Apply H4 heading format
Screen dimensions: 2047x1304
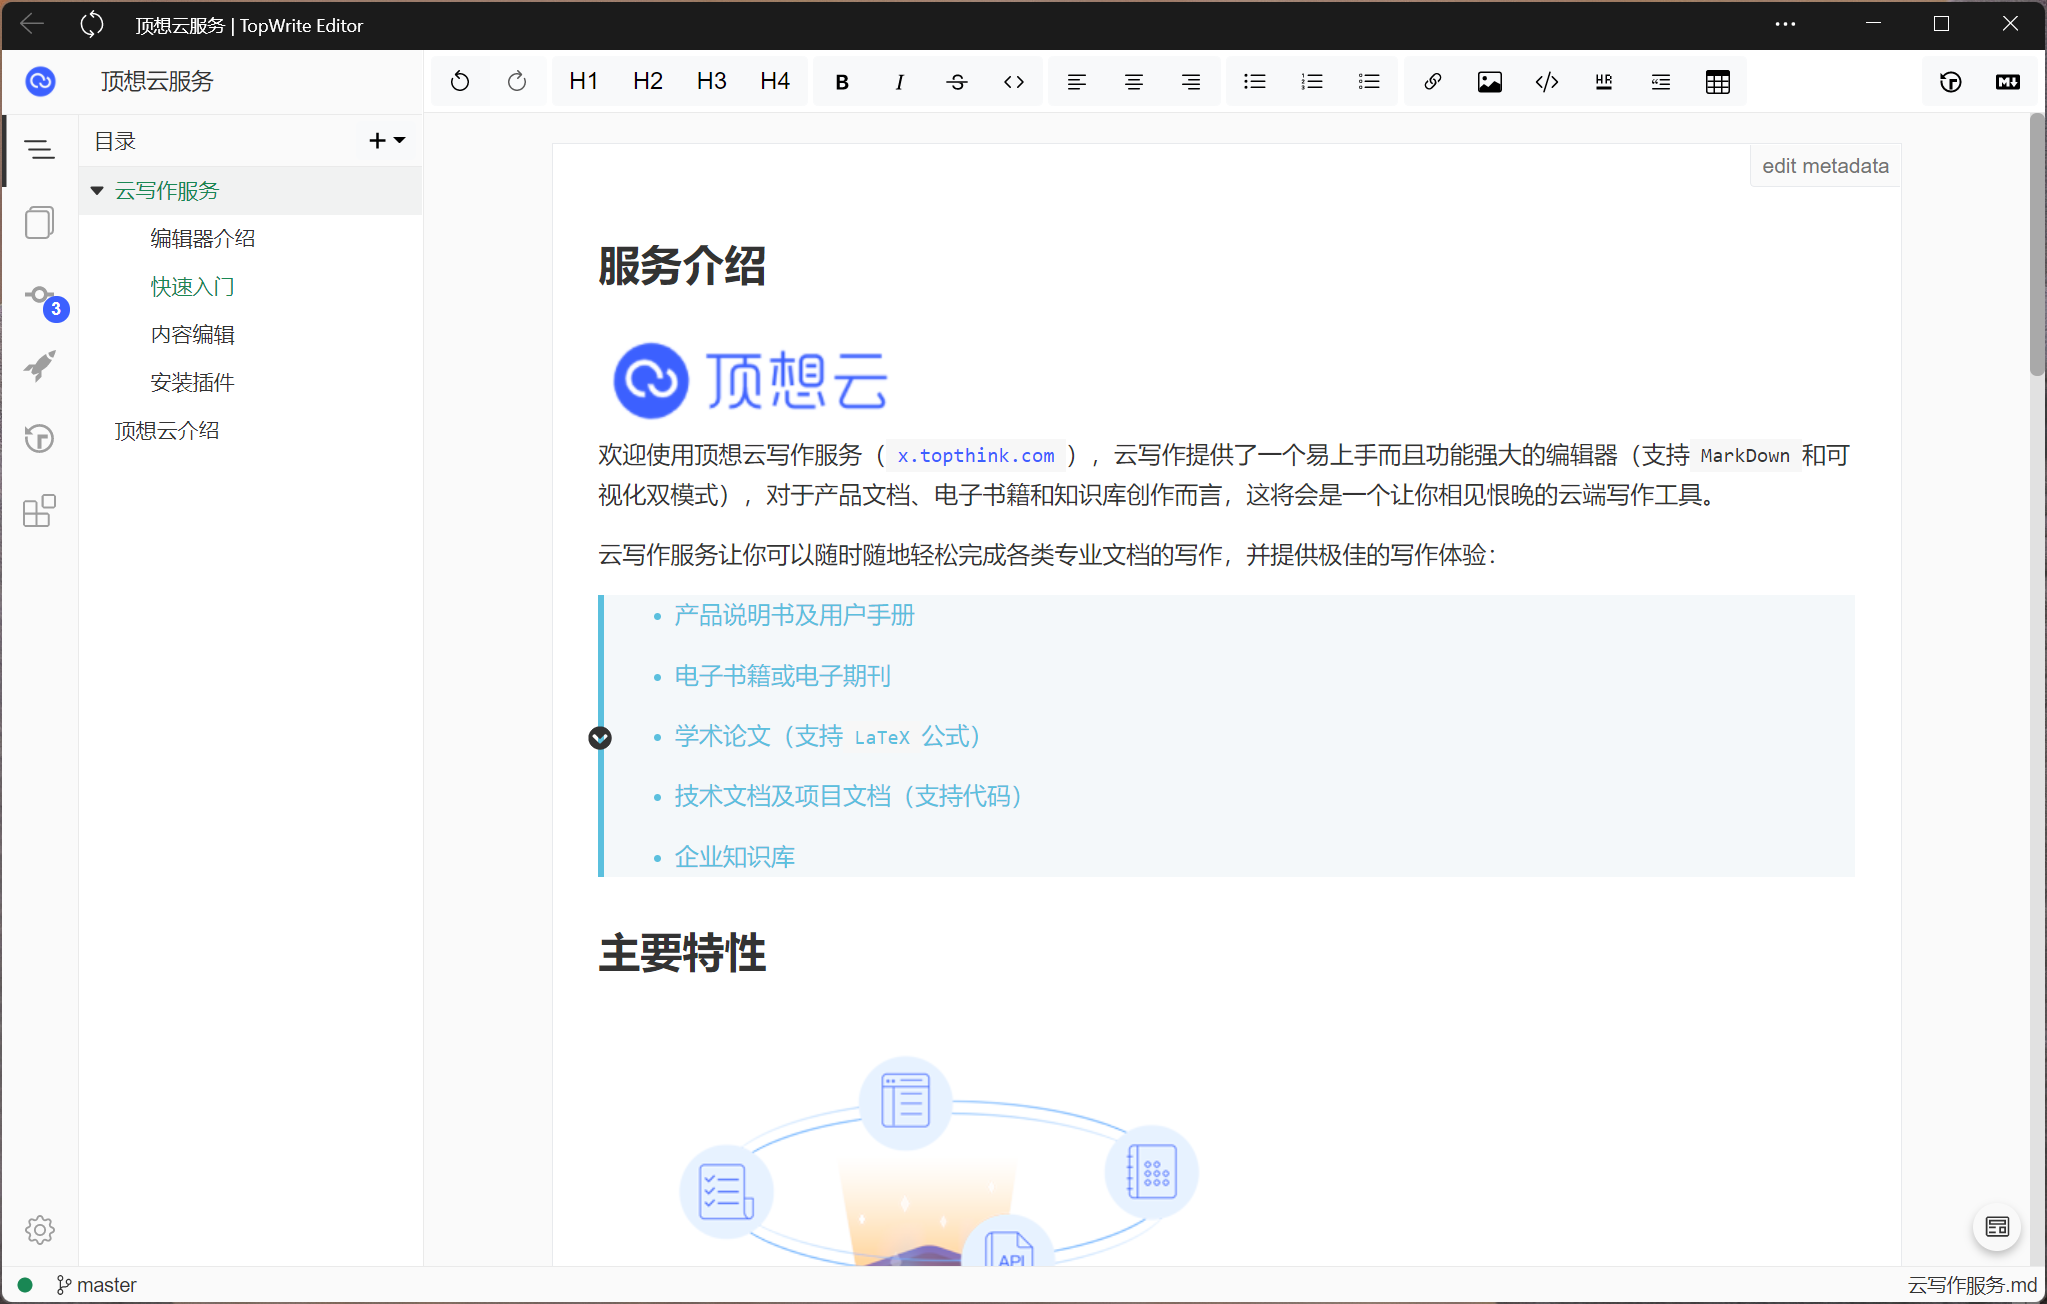pos(775,82)
